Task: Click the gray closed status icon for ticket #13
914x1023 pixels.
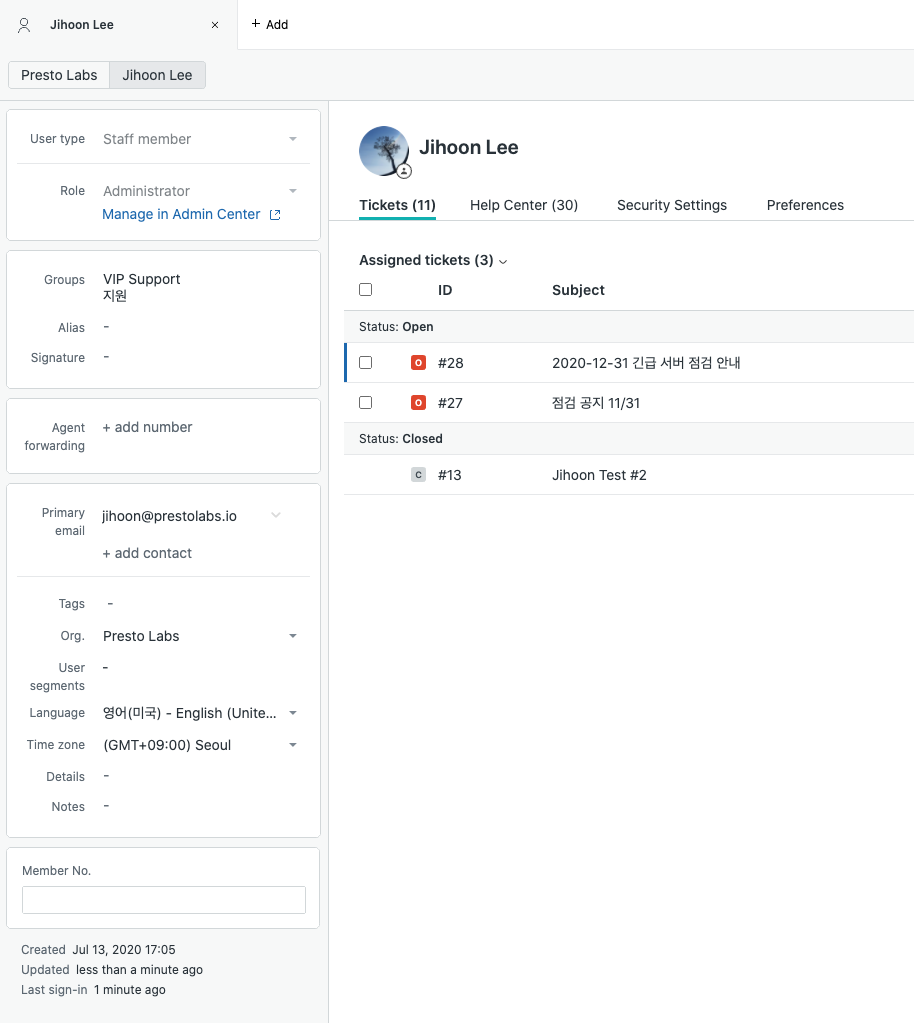Action: click(418, 475)
